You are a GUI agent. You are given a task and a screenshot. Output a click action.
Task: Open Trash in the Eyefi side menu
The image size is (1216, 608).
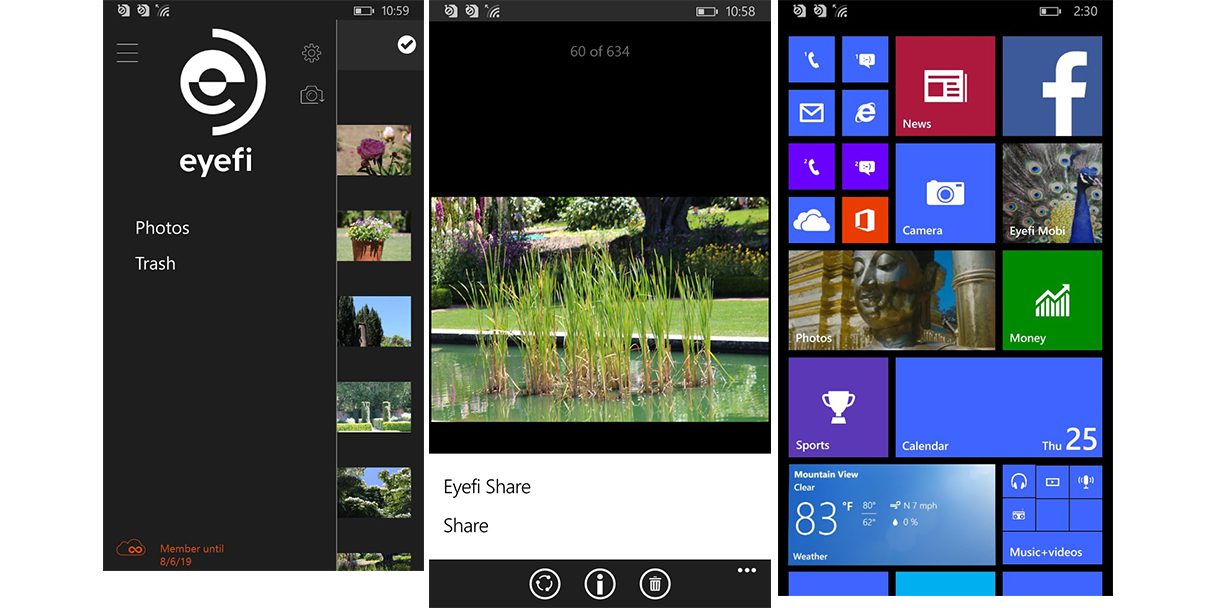coord(155,264)
